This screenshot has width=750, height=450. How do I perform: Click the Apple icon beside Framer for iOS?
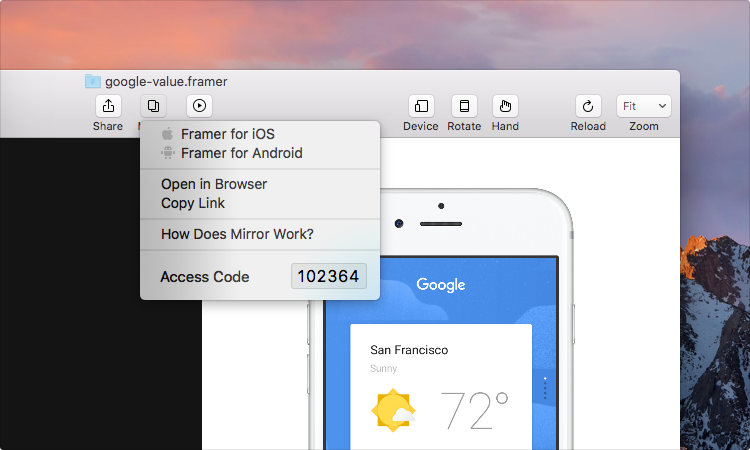point(167,134)
